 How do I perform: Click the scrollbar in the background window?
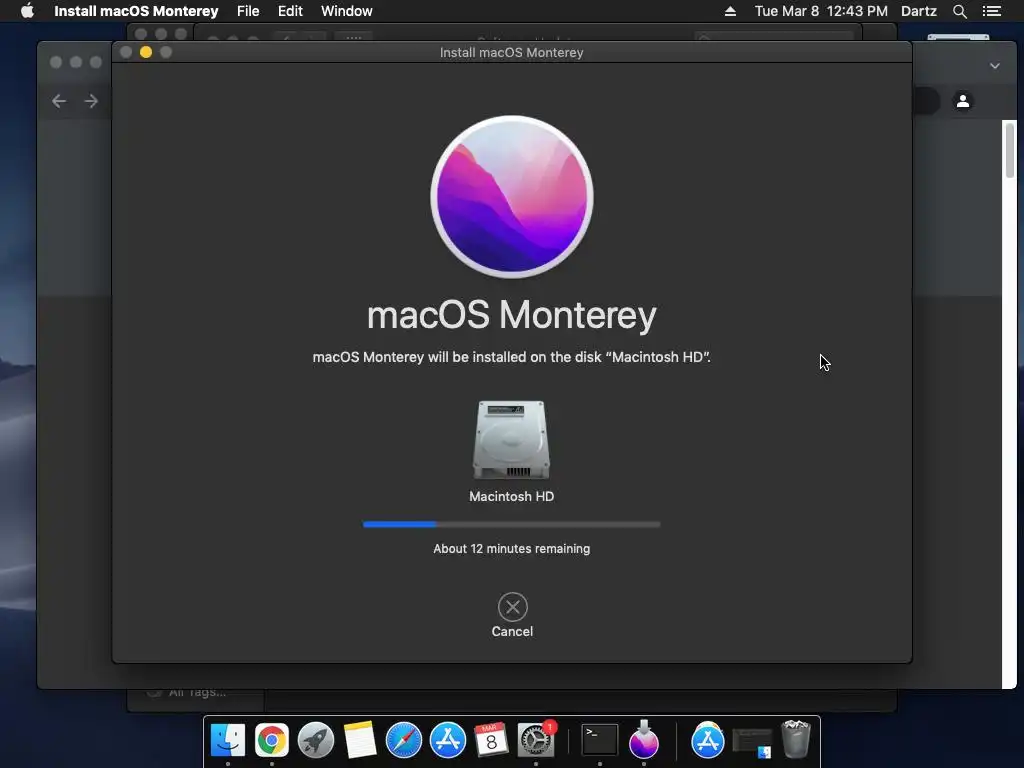1010,150
